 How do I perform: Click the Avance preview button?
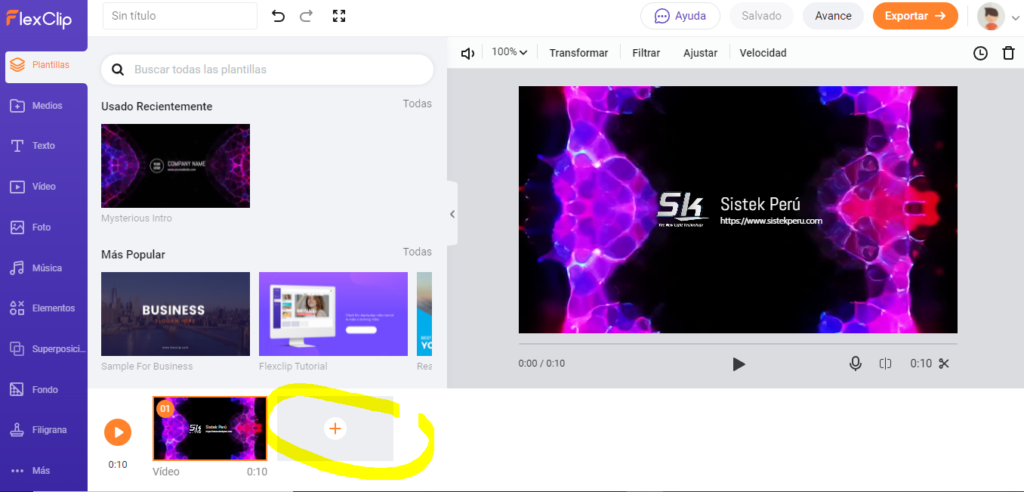point(833,16)
